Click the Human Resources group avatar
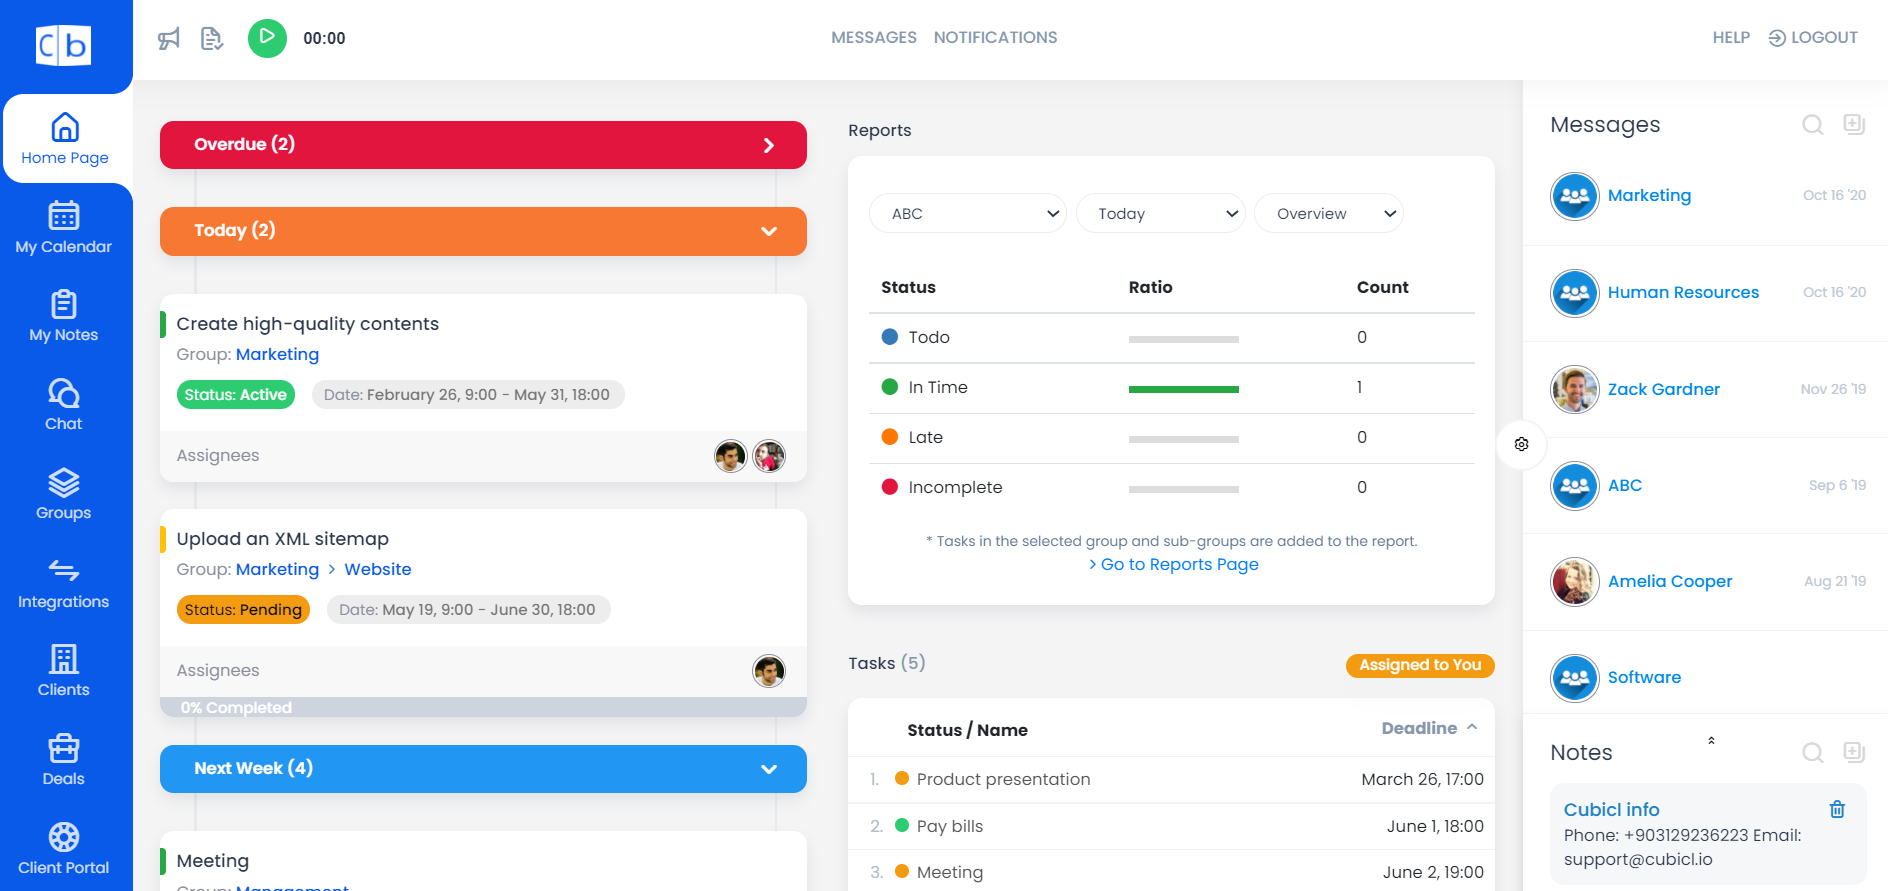 click(1575, 293)
